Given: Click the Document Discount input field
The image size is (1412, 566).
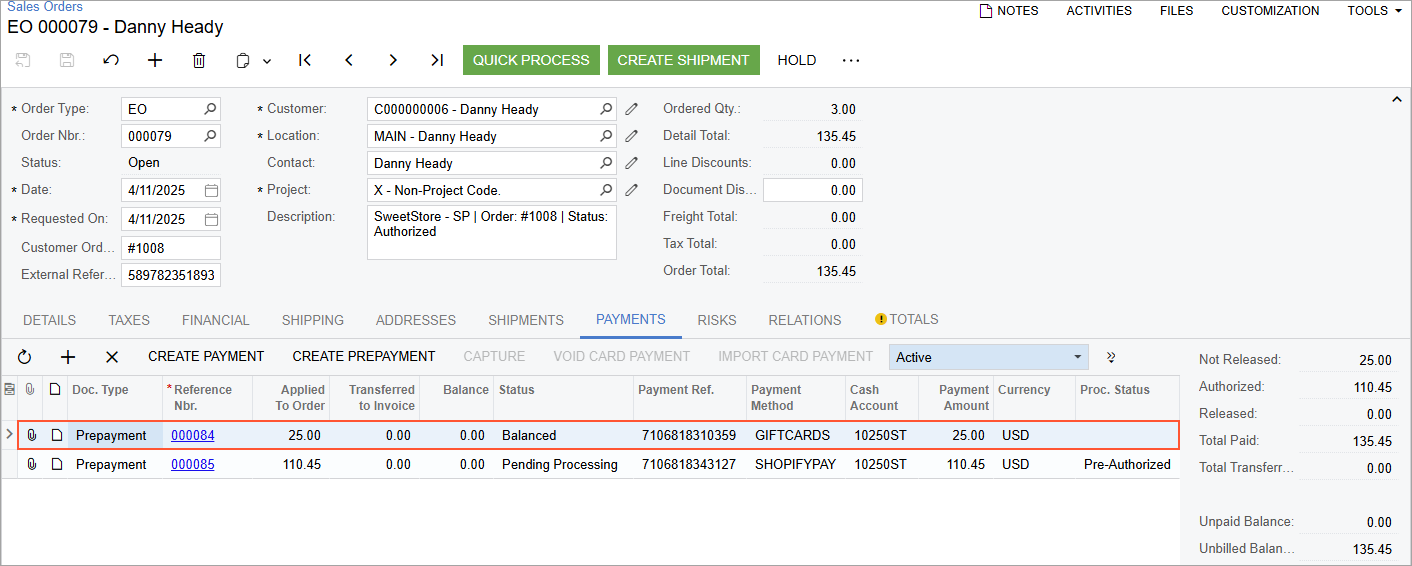Looking at the screenshot, I should pos(812,190).
